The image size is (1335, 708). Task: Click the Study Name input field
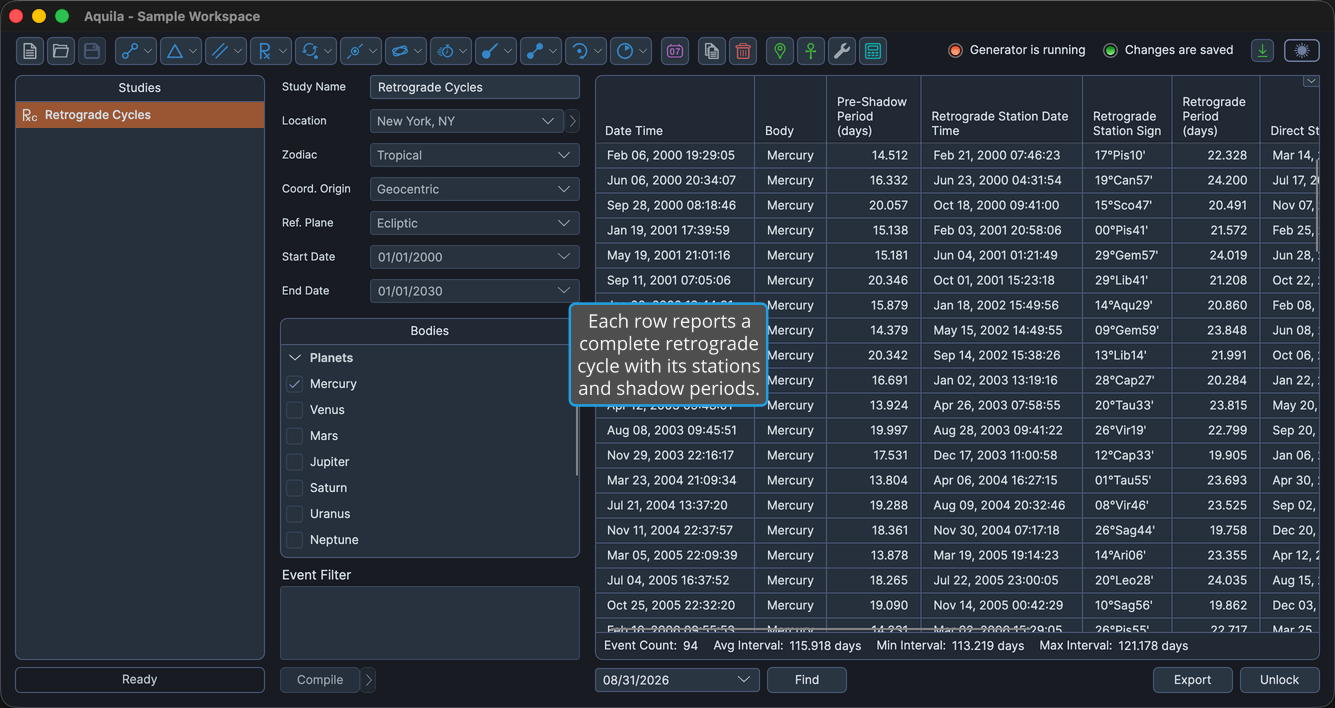(x=475, y=87)
